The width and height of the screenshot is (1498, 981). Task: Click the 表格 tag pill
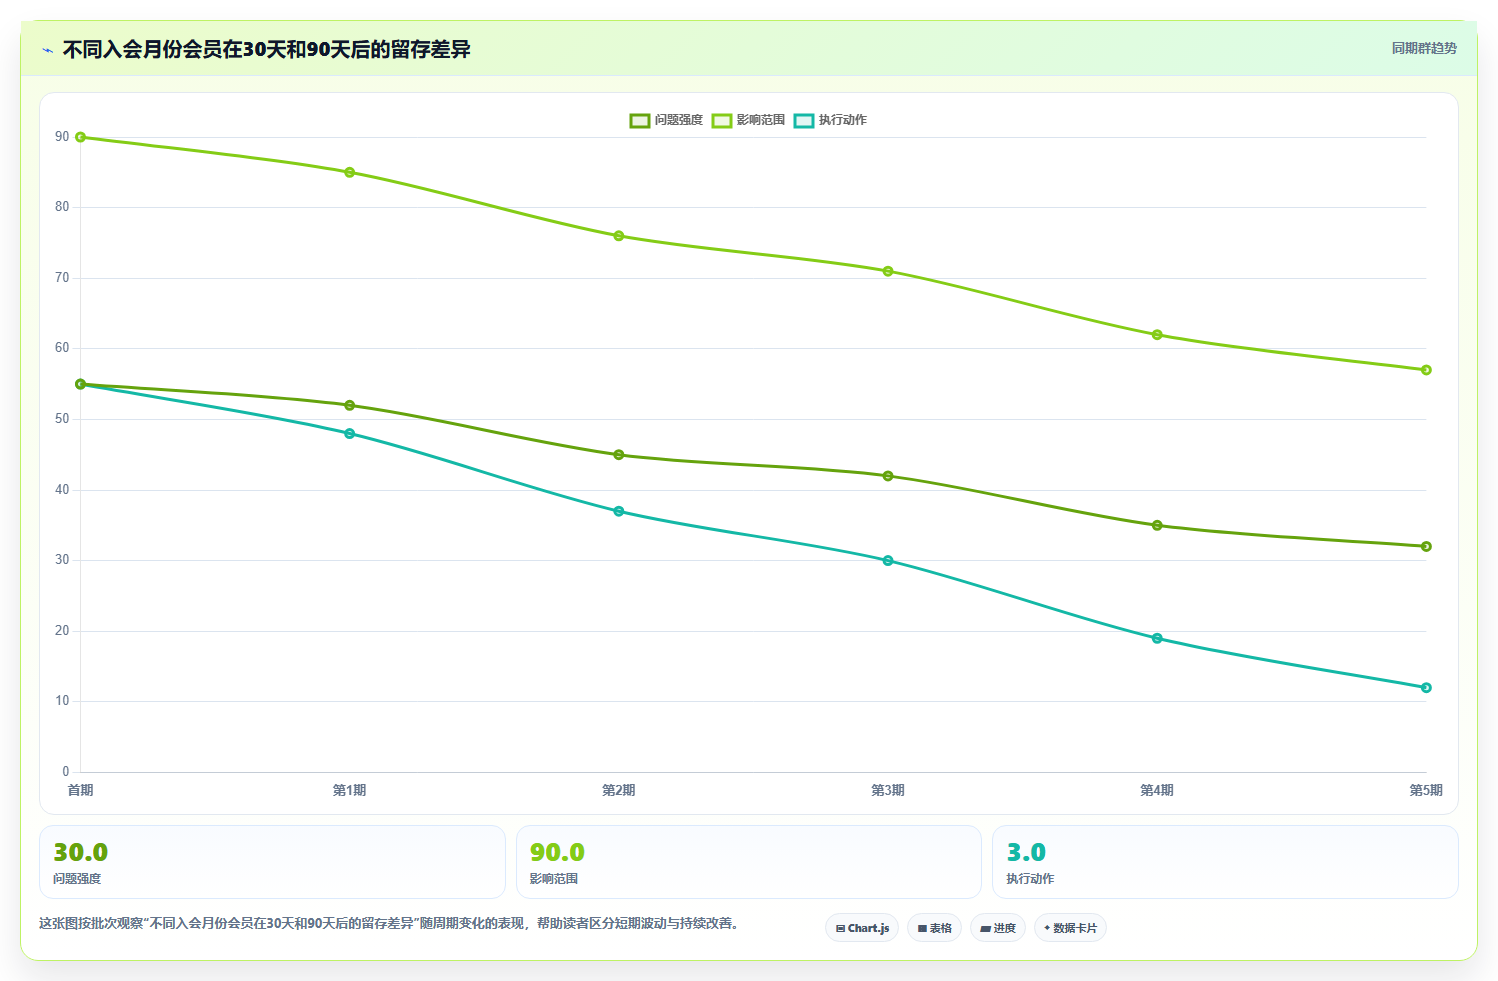click(934, 928)
